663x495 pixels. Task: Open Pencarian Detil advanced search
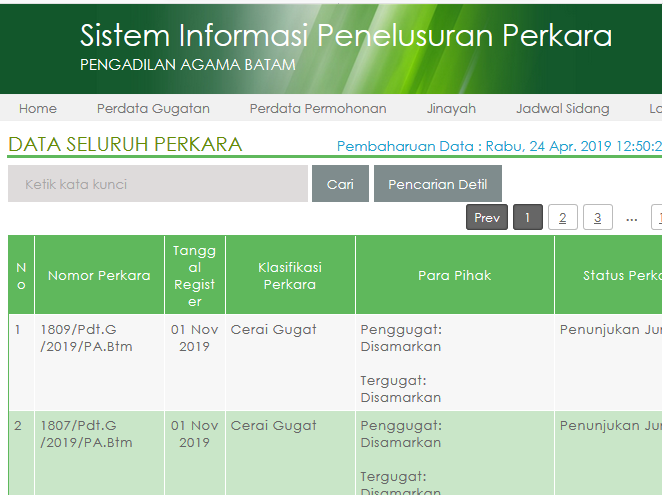click(x=437, y=184)
